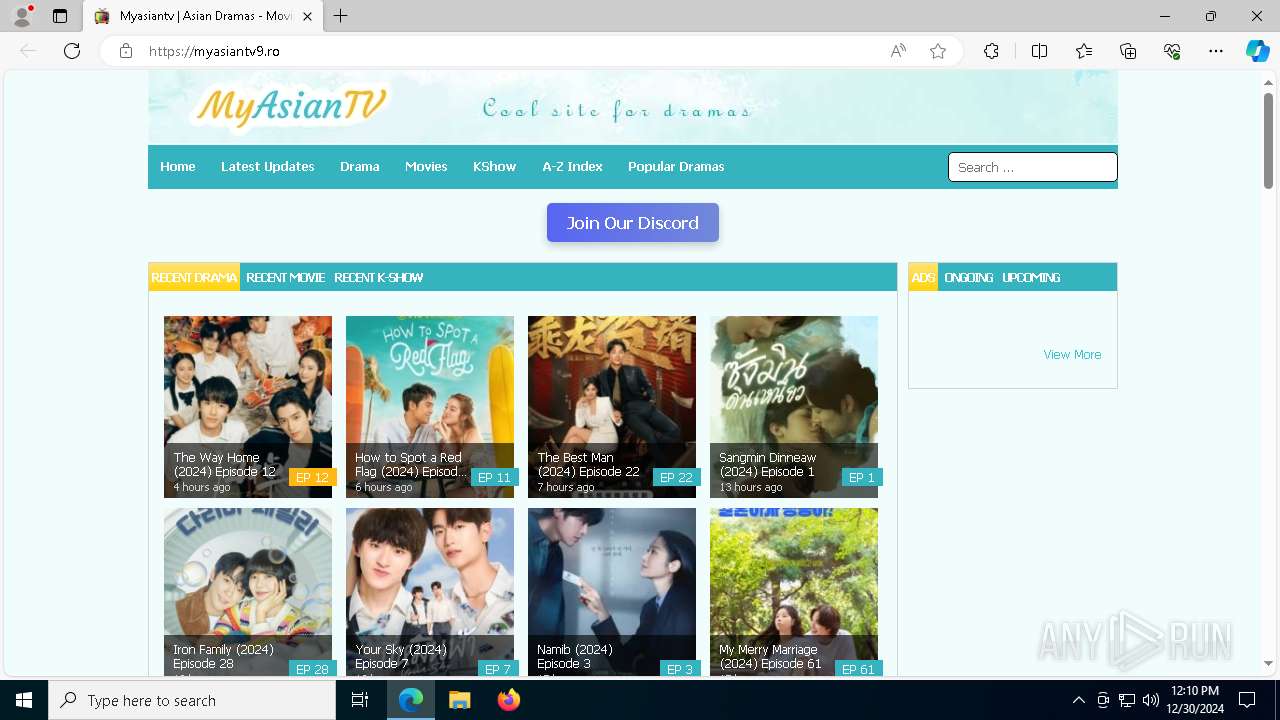Open Latest Updates page

point(268,167)
